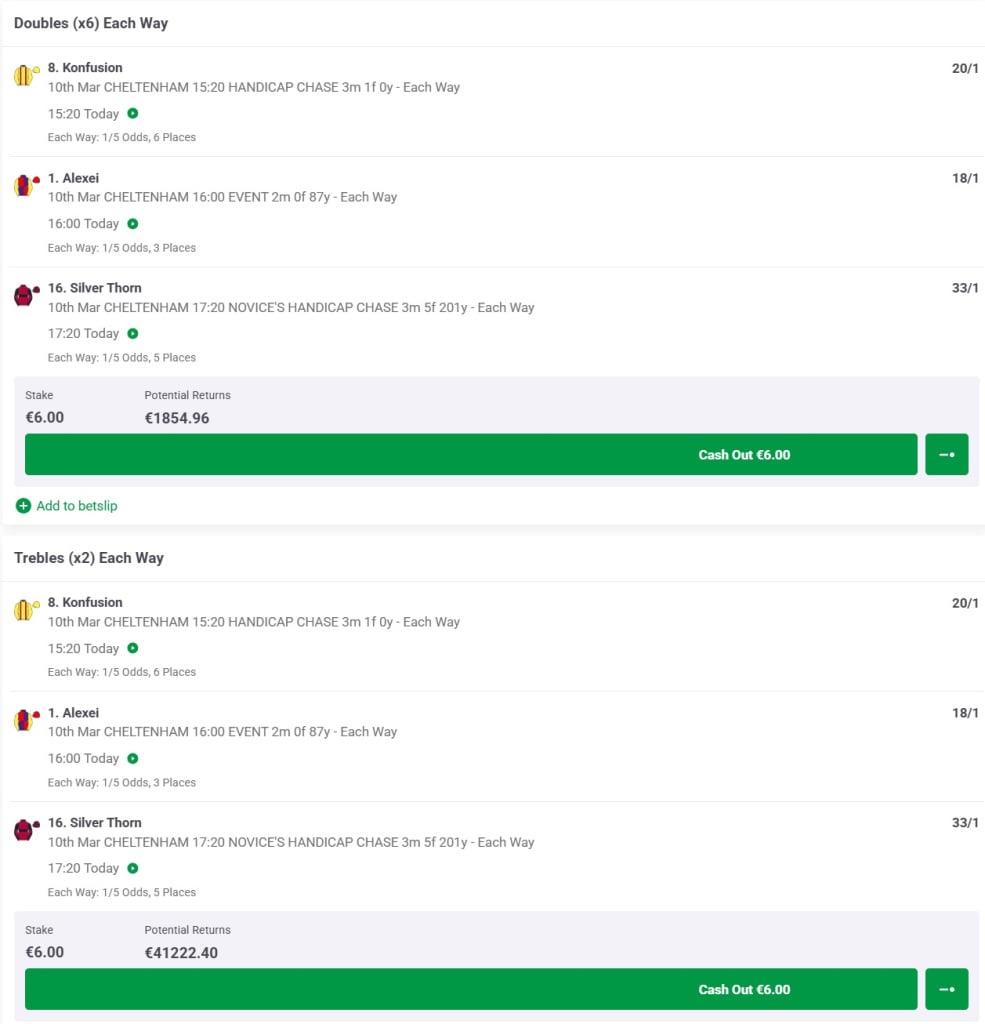Click live stream icon beside 15:20 Today in Doubles
985x1024 pixels.
click(133, 114)
